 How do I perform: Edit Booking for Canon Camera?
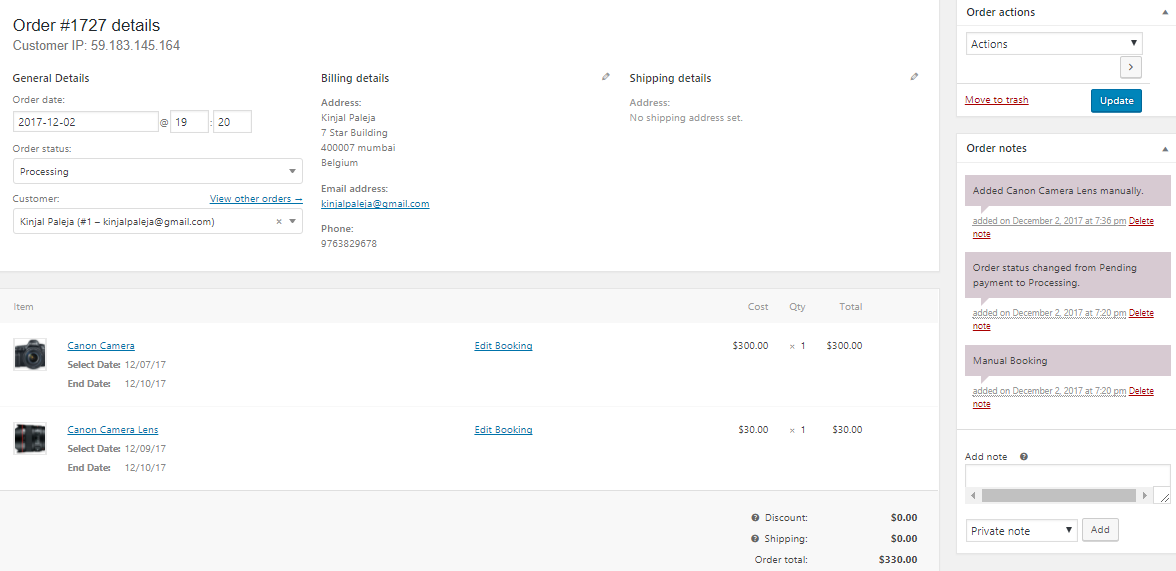503,346
